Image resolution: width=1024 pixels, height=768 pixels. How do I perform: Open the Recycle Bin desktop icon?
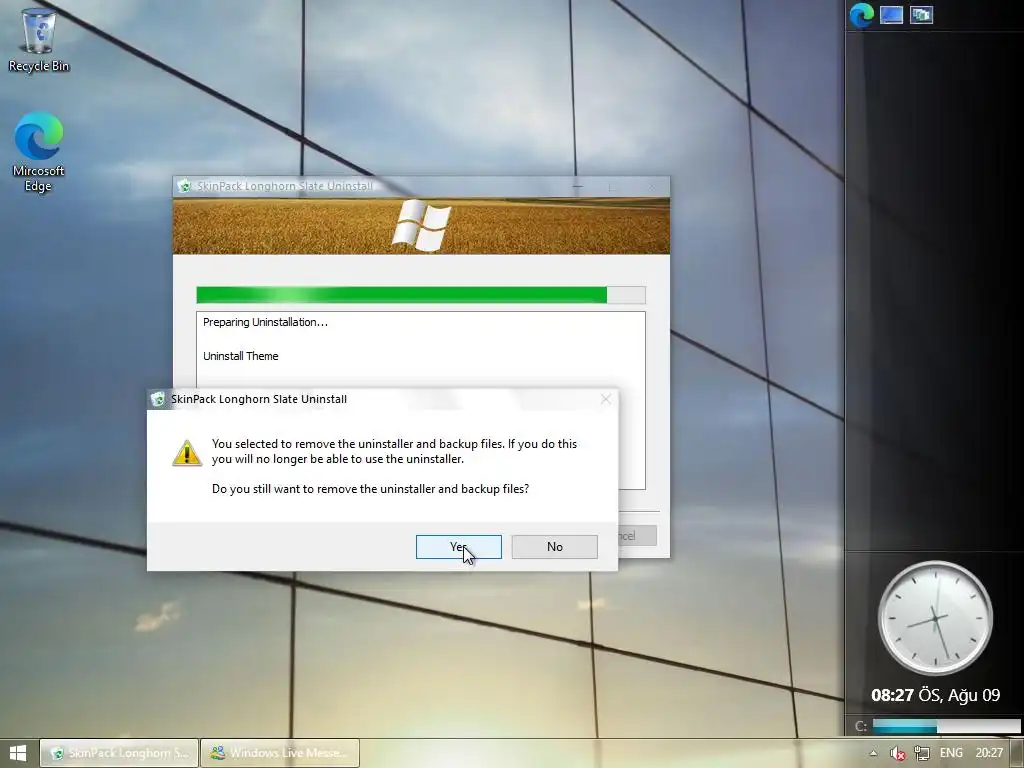39,39
